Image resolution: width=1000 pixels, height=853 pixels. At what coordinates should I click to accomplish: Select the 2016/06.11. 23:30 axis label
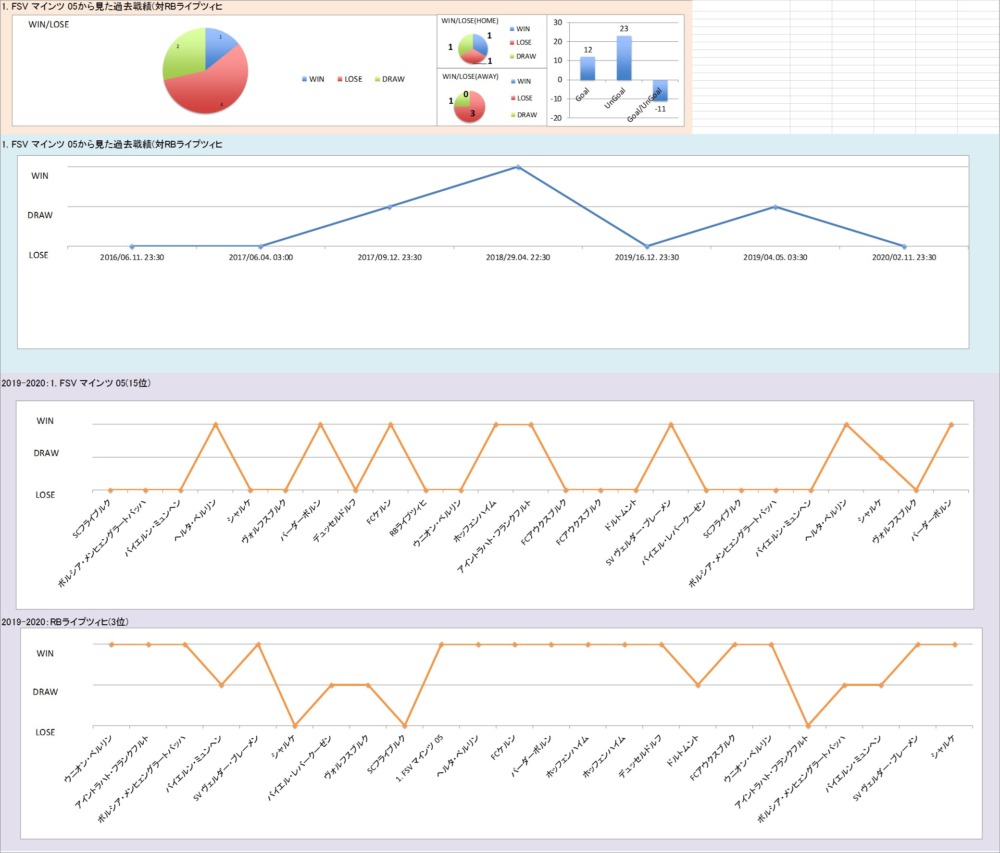132,257
